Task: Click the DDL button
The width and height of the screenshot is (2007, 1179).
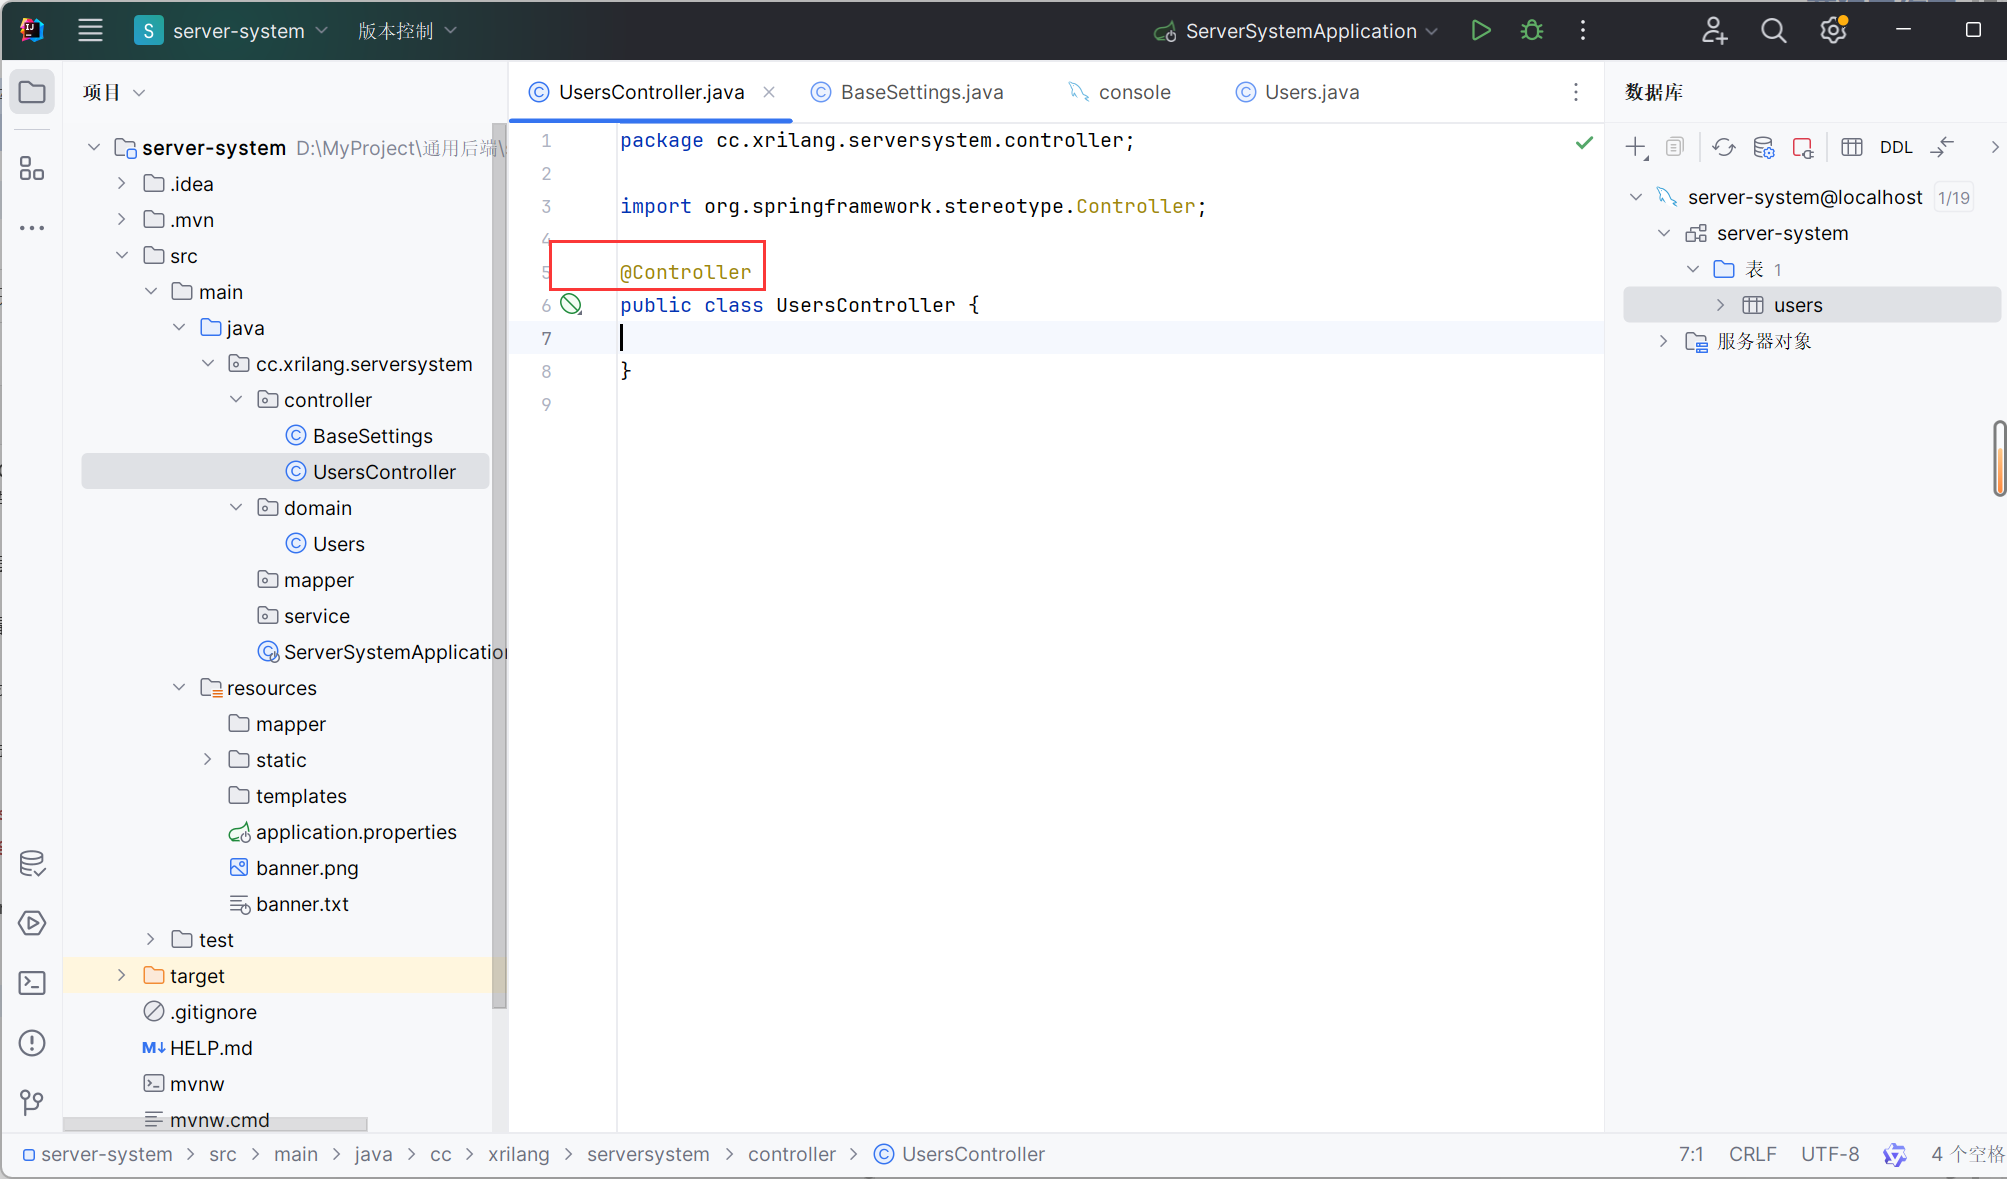Action: [1896, 147]
